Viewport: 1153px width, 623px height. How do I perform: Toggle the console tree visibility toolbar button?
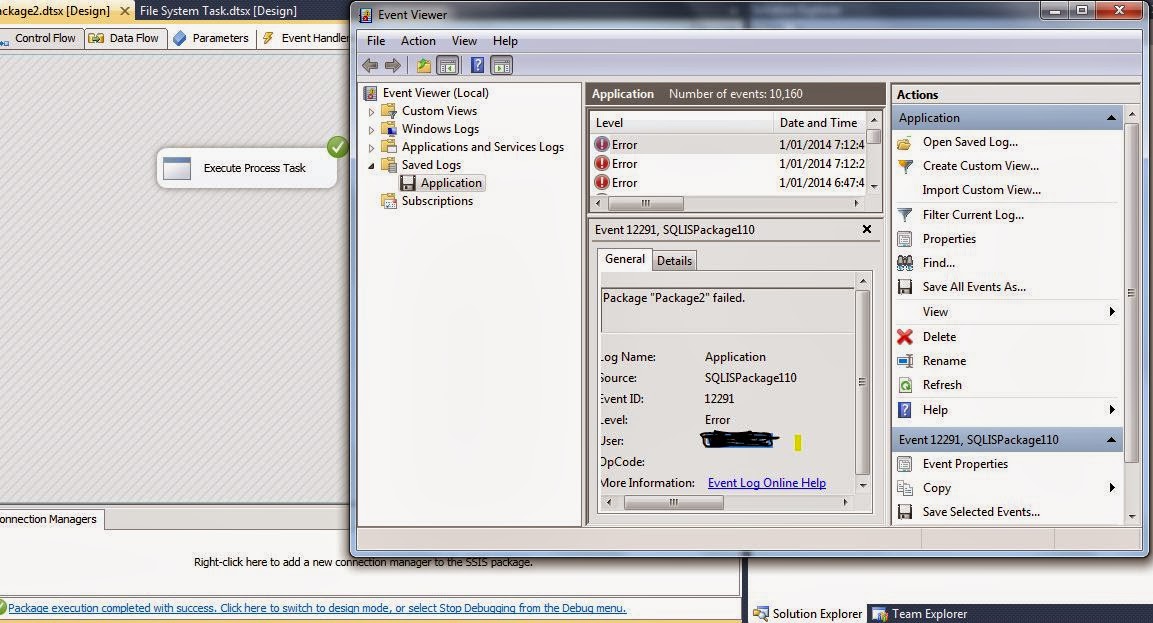(x=447, y=64)
